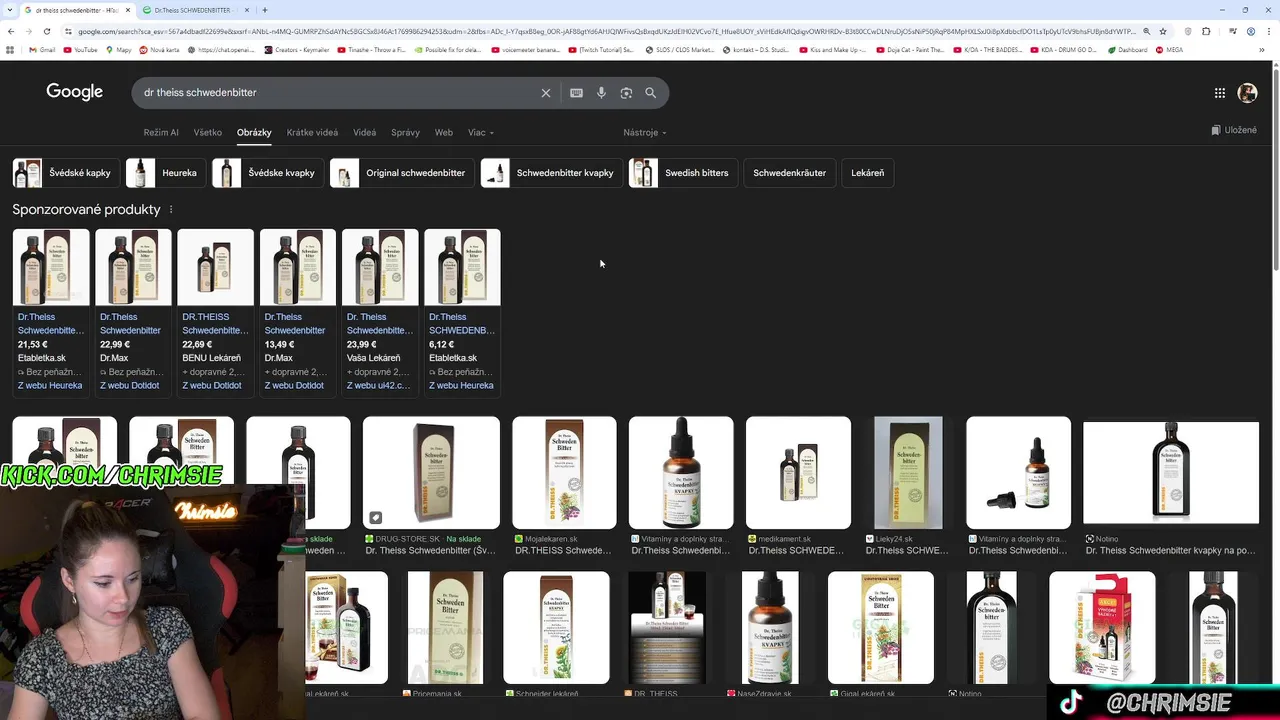The height and width of the screenshot is (720, 1280).
Task: Open the Nová karta bookmark
Action: pyautogui.click(x=158, y=50)
